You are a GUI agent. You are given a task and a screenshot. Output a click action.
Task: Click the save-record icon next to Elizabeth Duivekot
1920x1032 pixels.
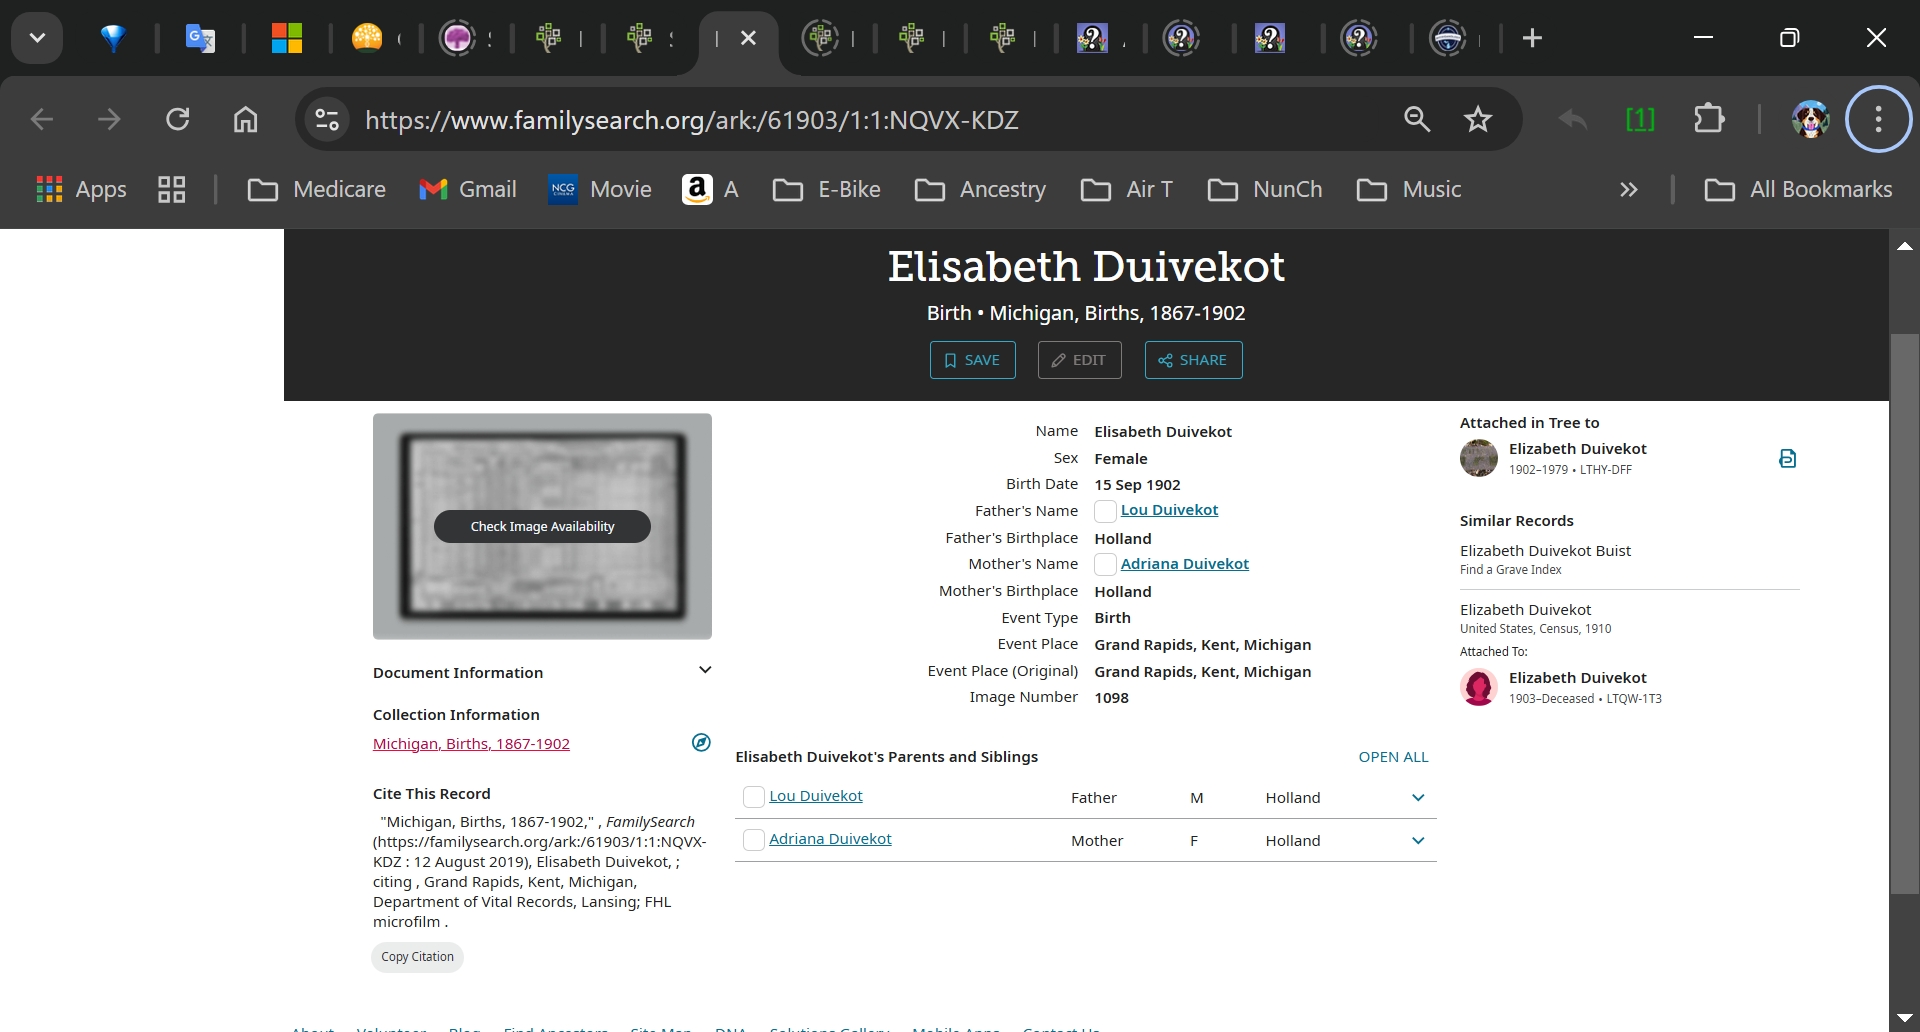(1788, 458)
